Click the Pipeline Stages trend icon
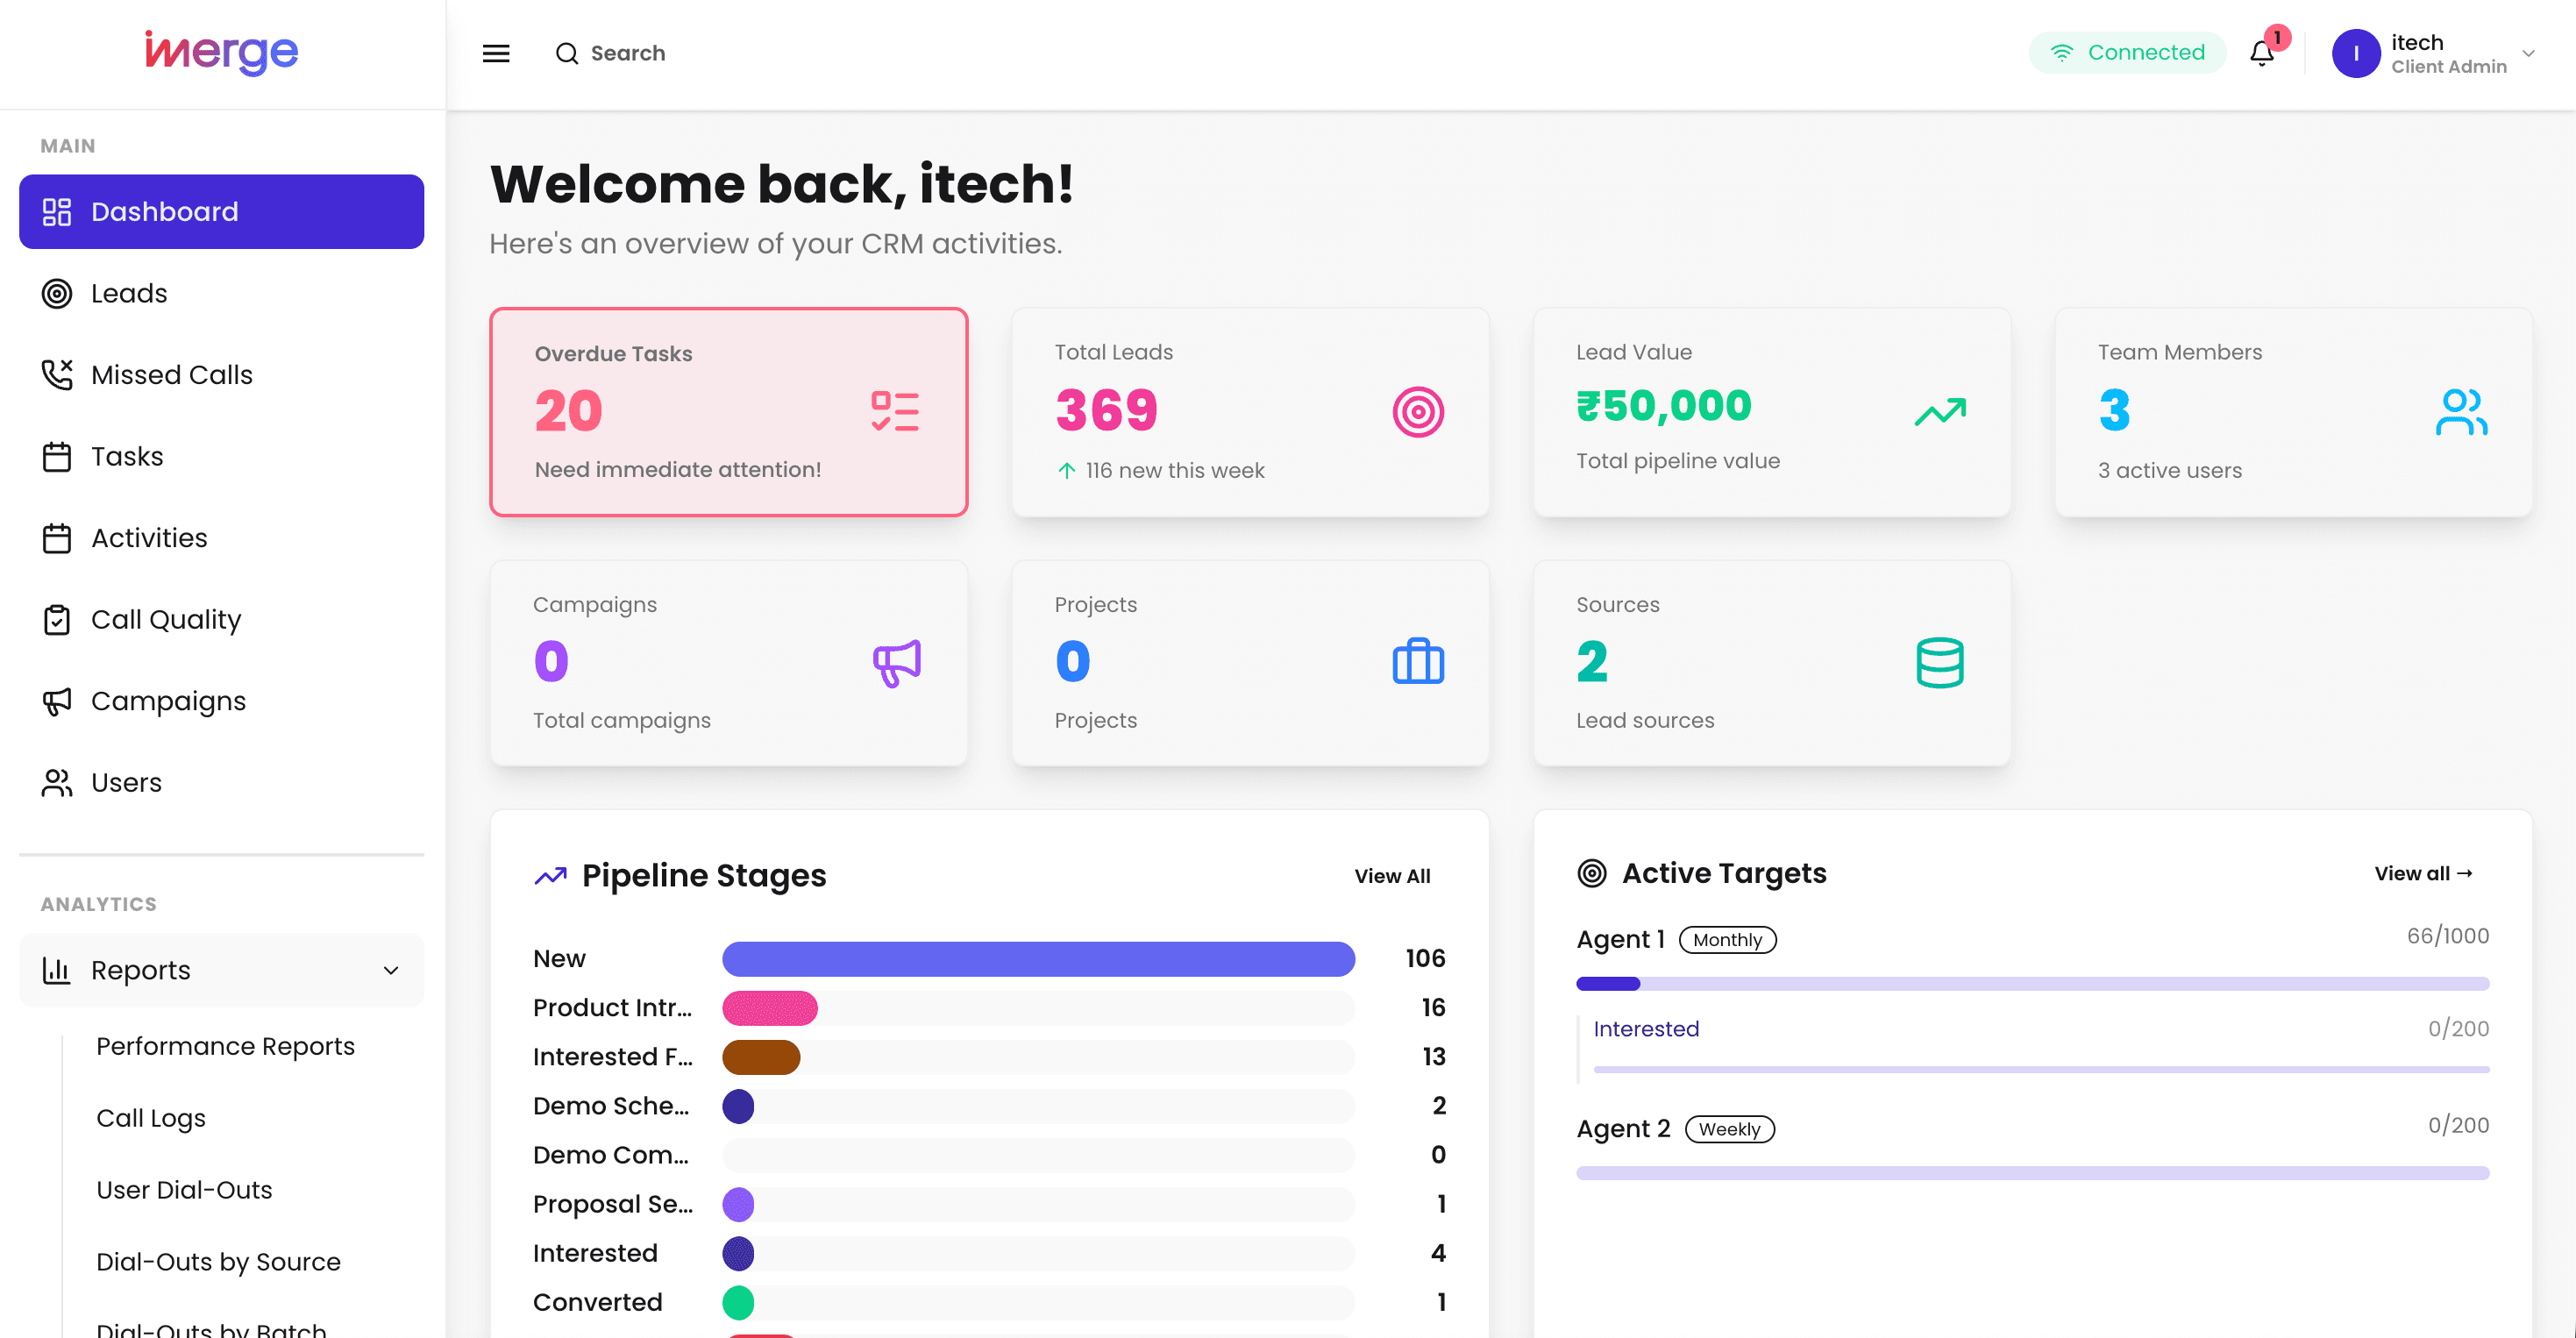This screenshot has width=2576, height=1338. [x=550, y=876]
